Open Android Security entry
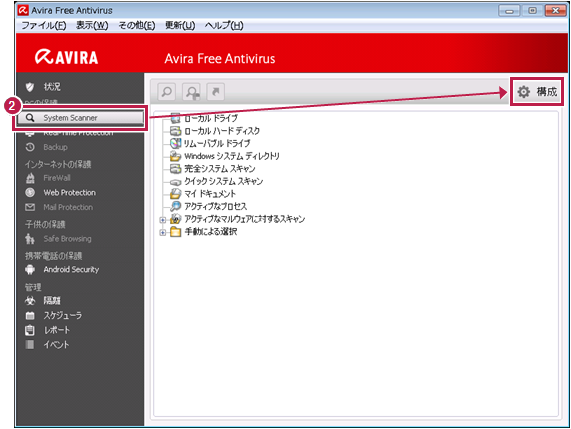571x429 pixels. coord(71,269)
